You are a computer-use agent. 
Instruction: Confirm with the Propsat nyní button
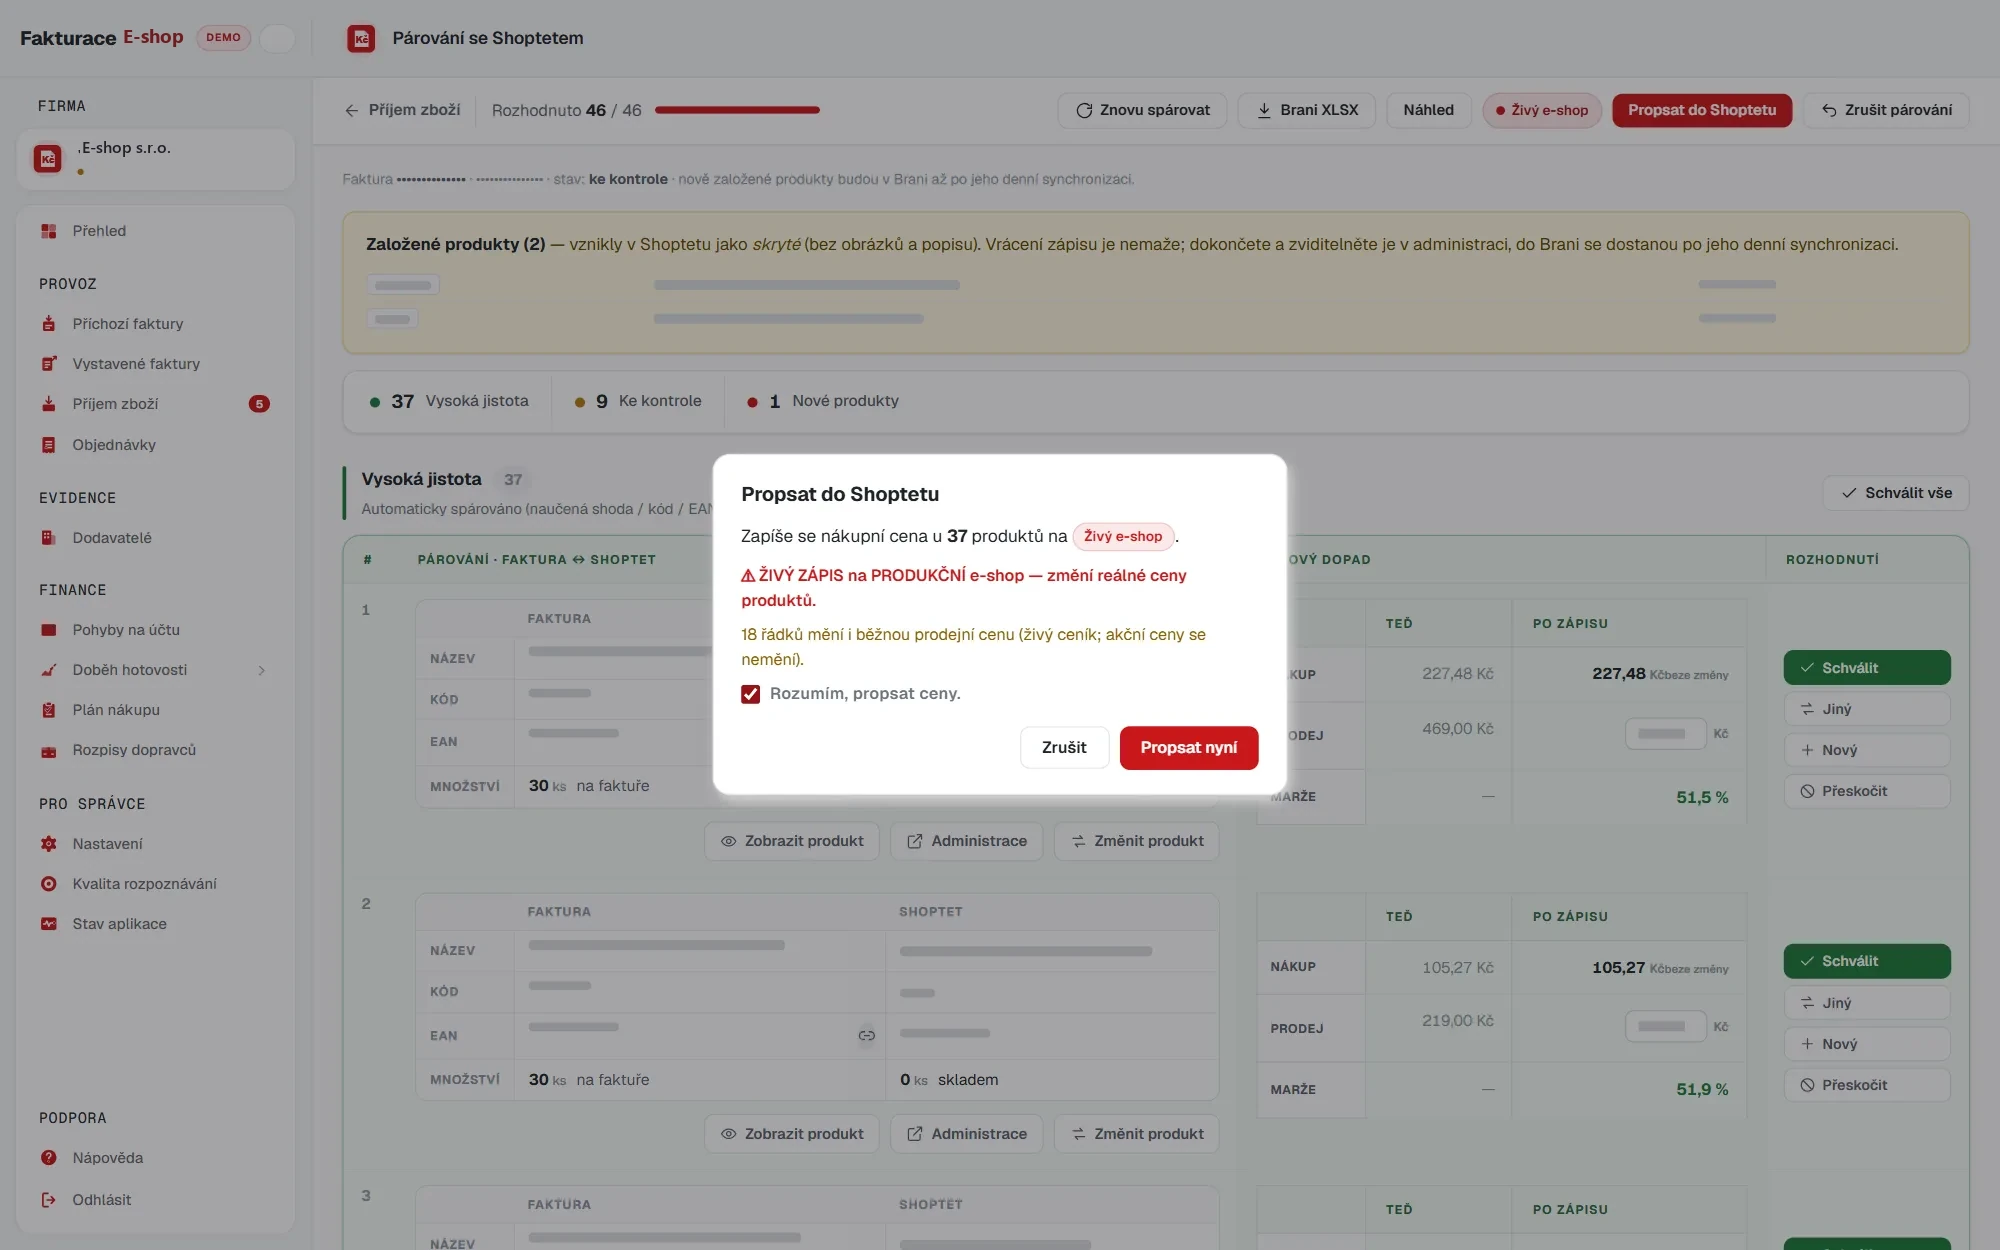(x=1189, y=748)
